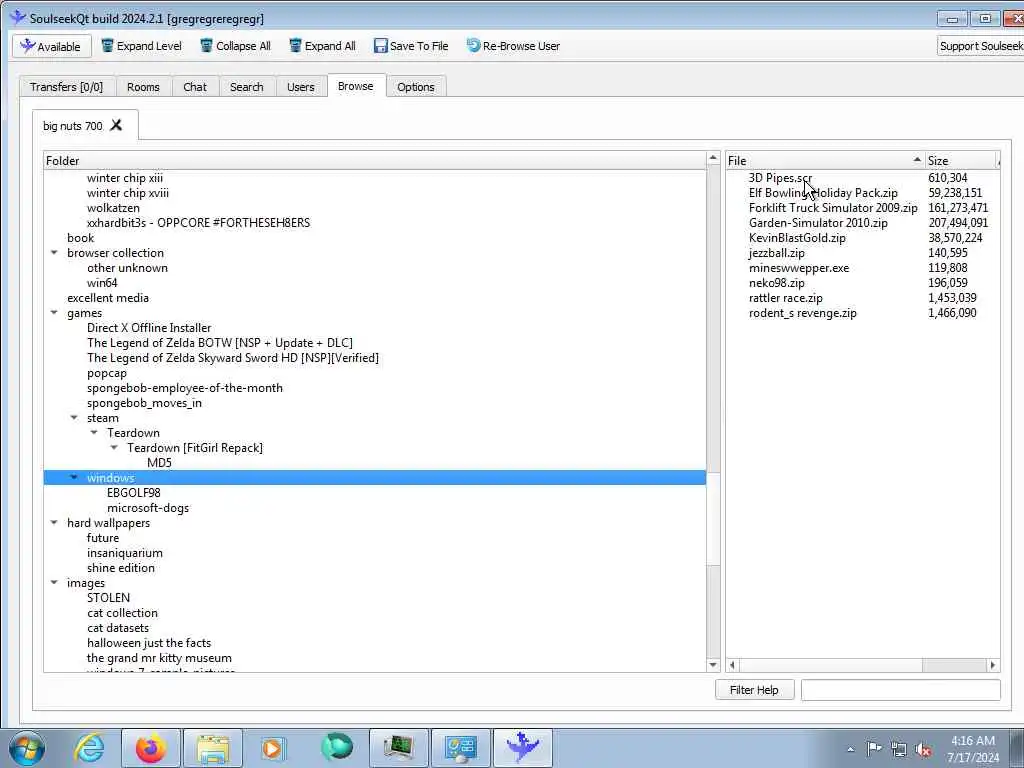The width and height of the screenshot is (1024, 768).
Task: Select rodent_s revenge.zip
Action: pyautogui.click(x=803, y=313)
